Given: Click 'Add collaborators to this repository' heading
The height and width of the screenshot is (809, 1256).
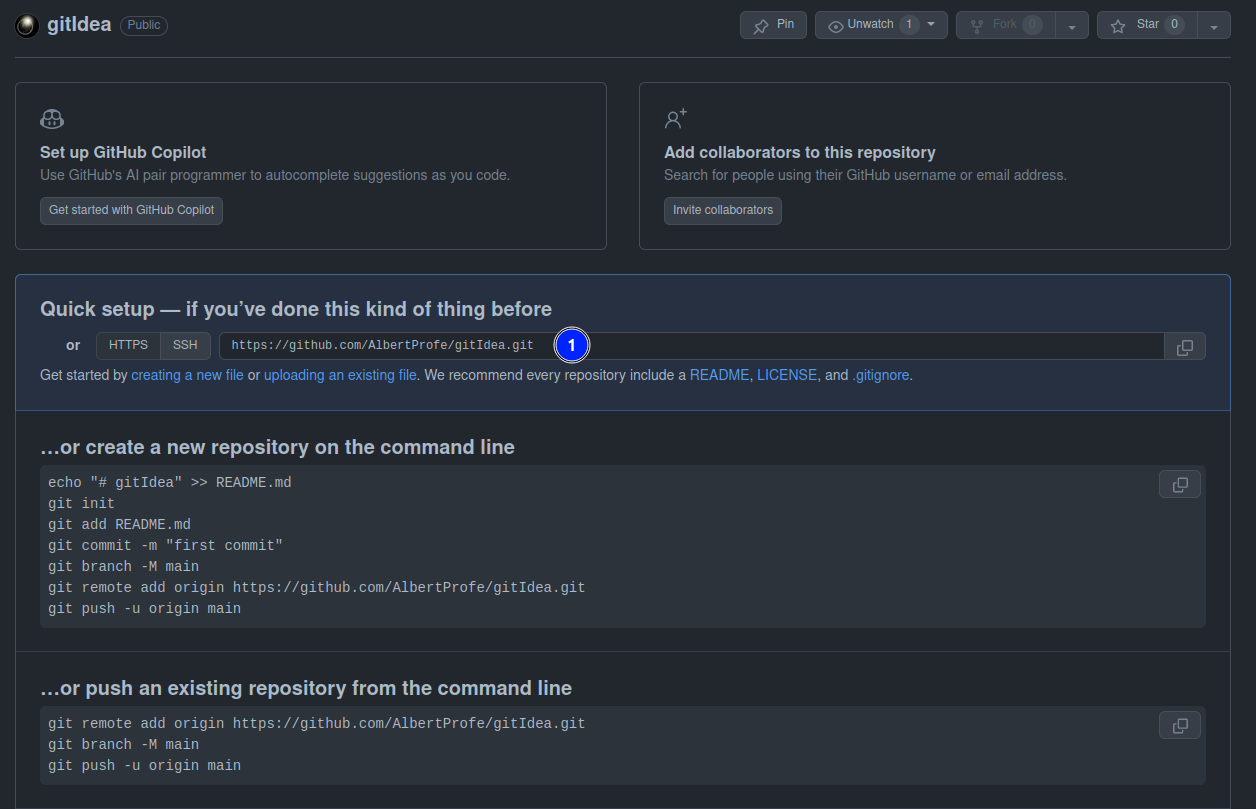Looking at the screenshot, I should (800, 153).
